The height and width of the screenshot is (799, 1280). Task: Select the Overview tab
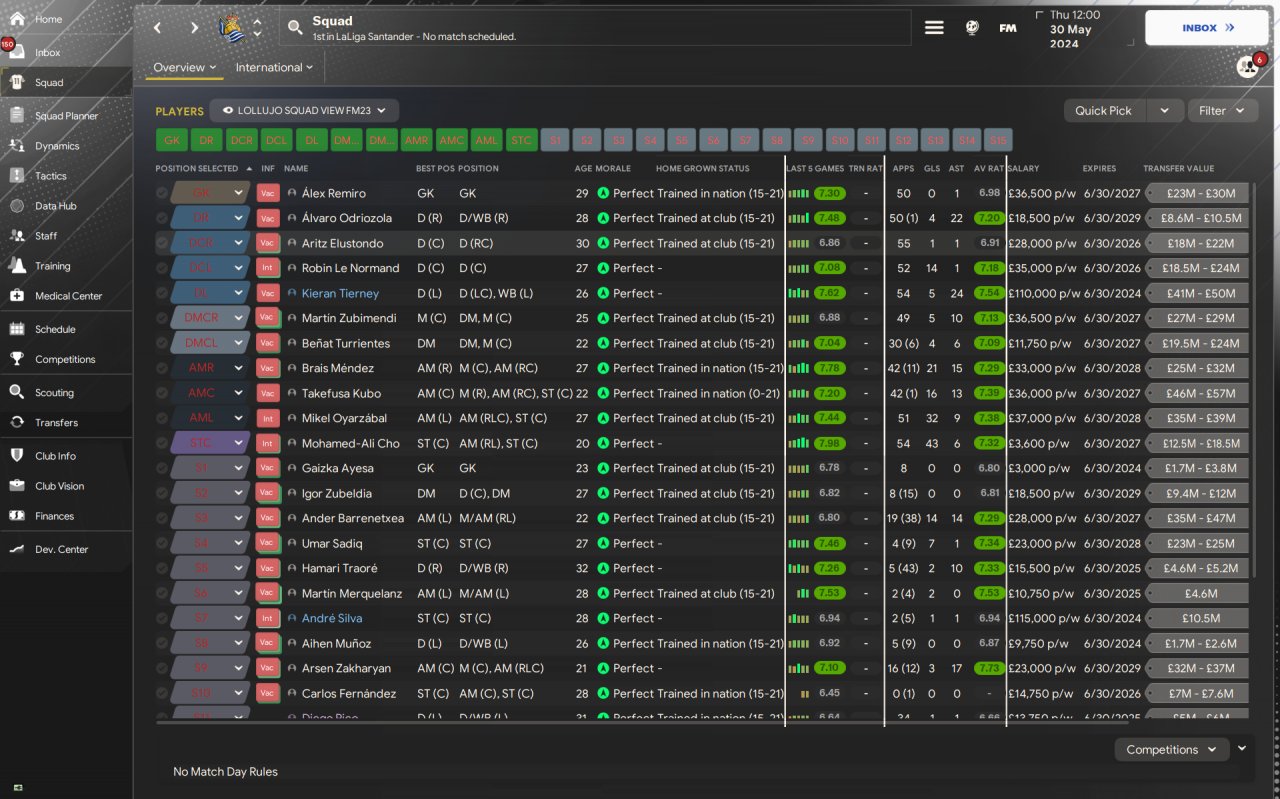[x=185, y=68]
